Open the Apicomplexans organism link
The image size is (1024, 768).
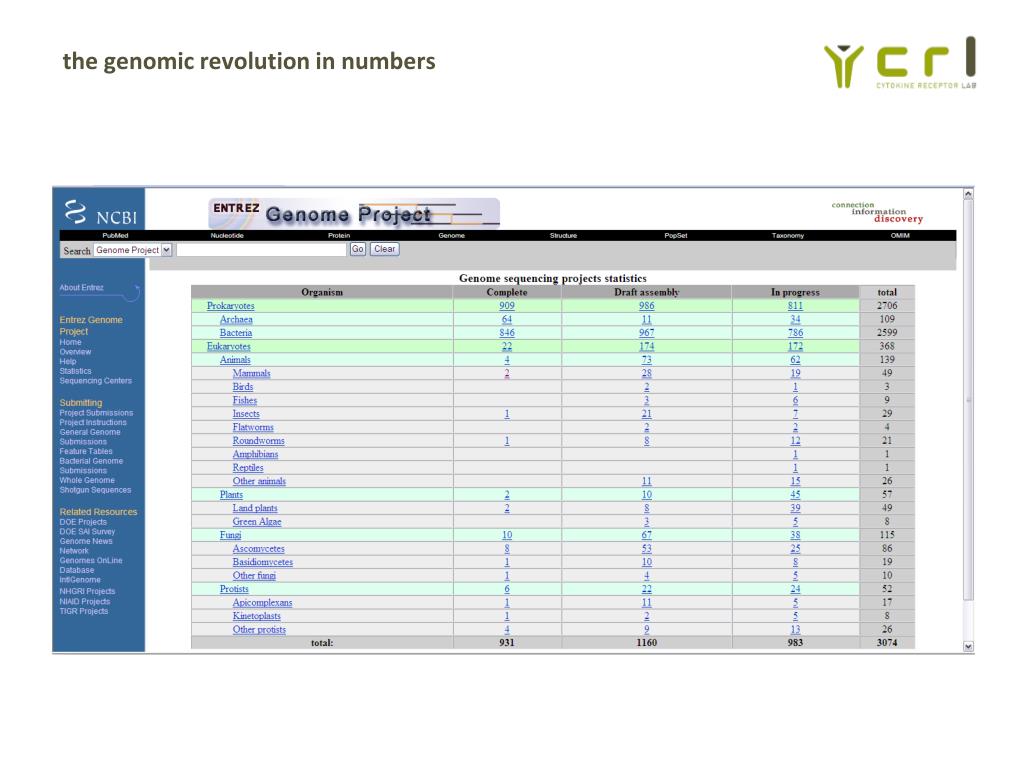263,603
